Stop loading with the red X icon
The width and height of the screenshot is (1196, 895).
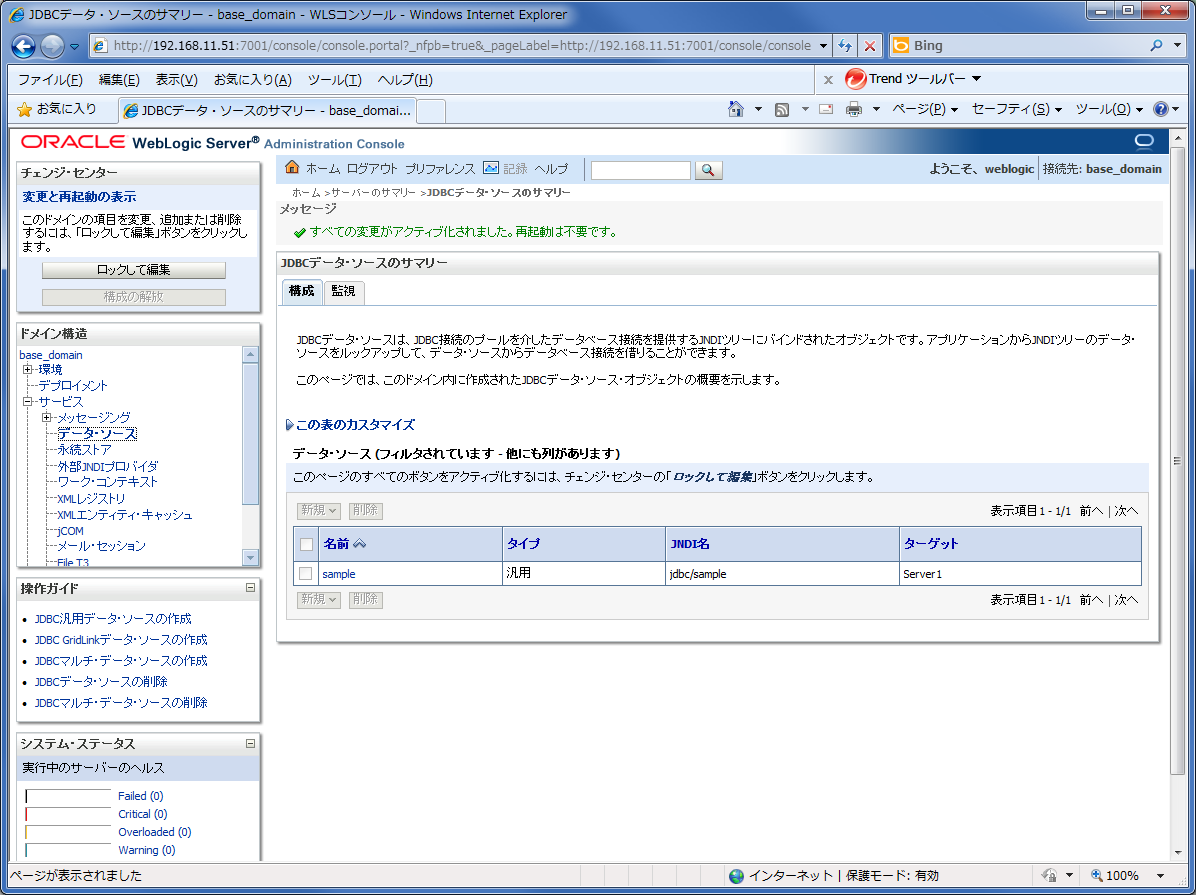tap(870, 46)
